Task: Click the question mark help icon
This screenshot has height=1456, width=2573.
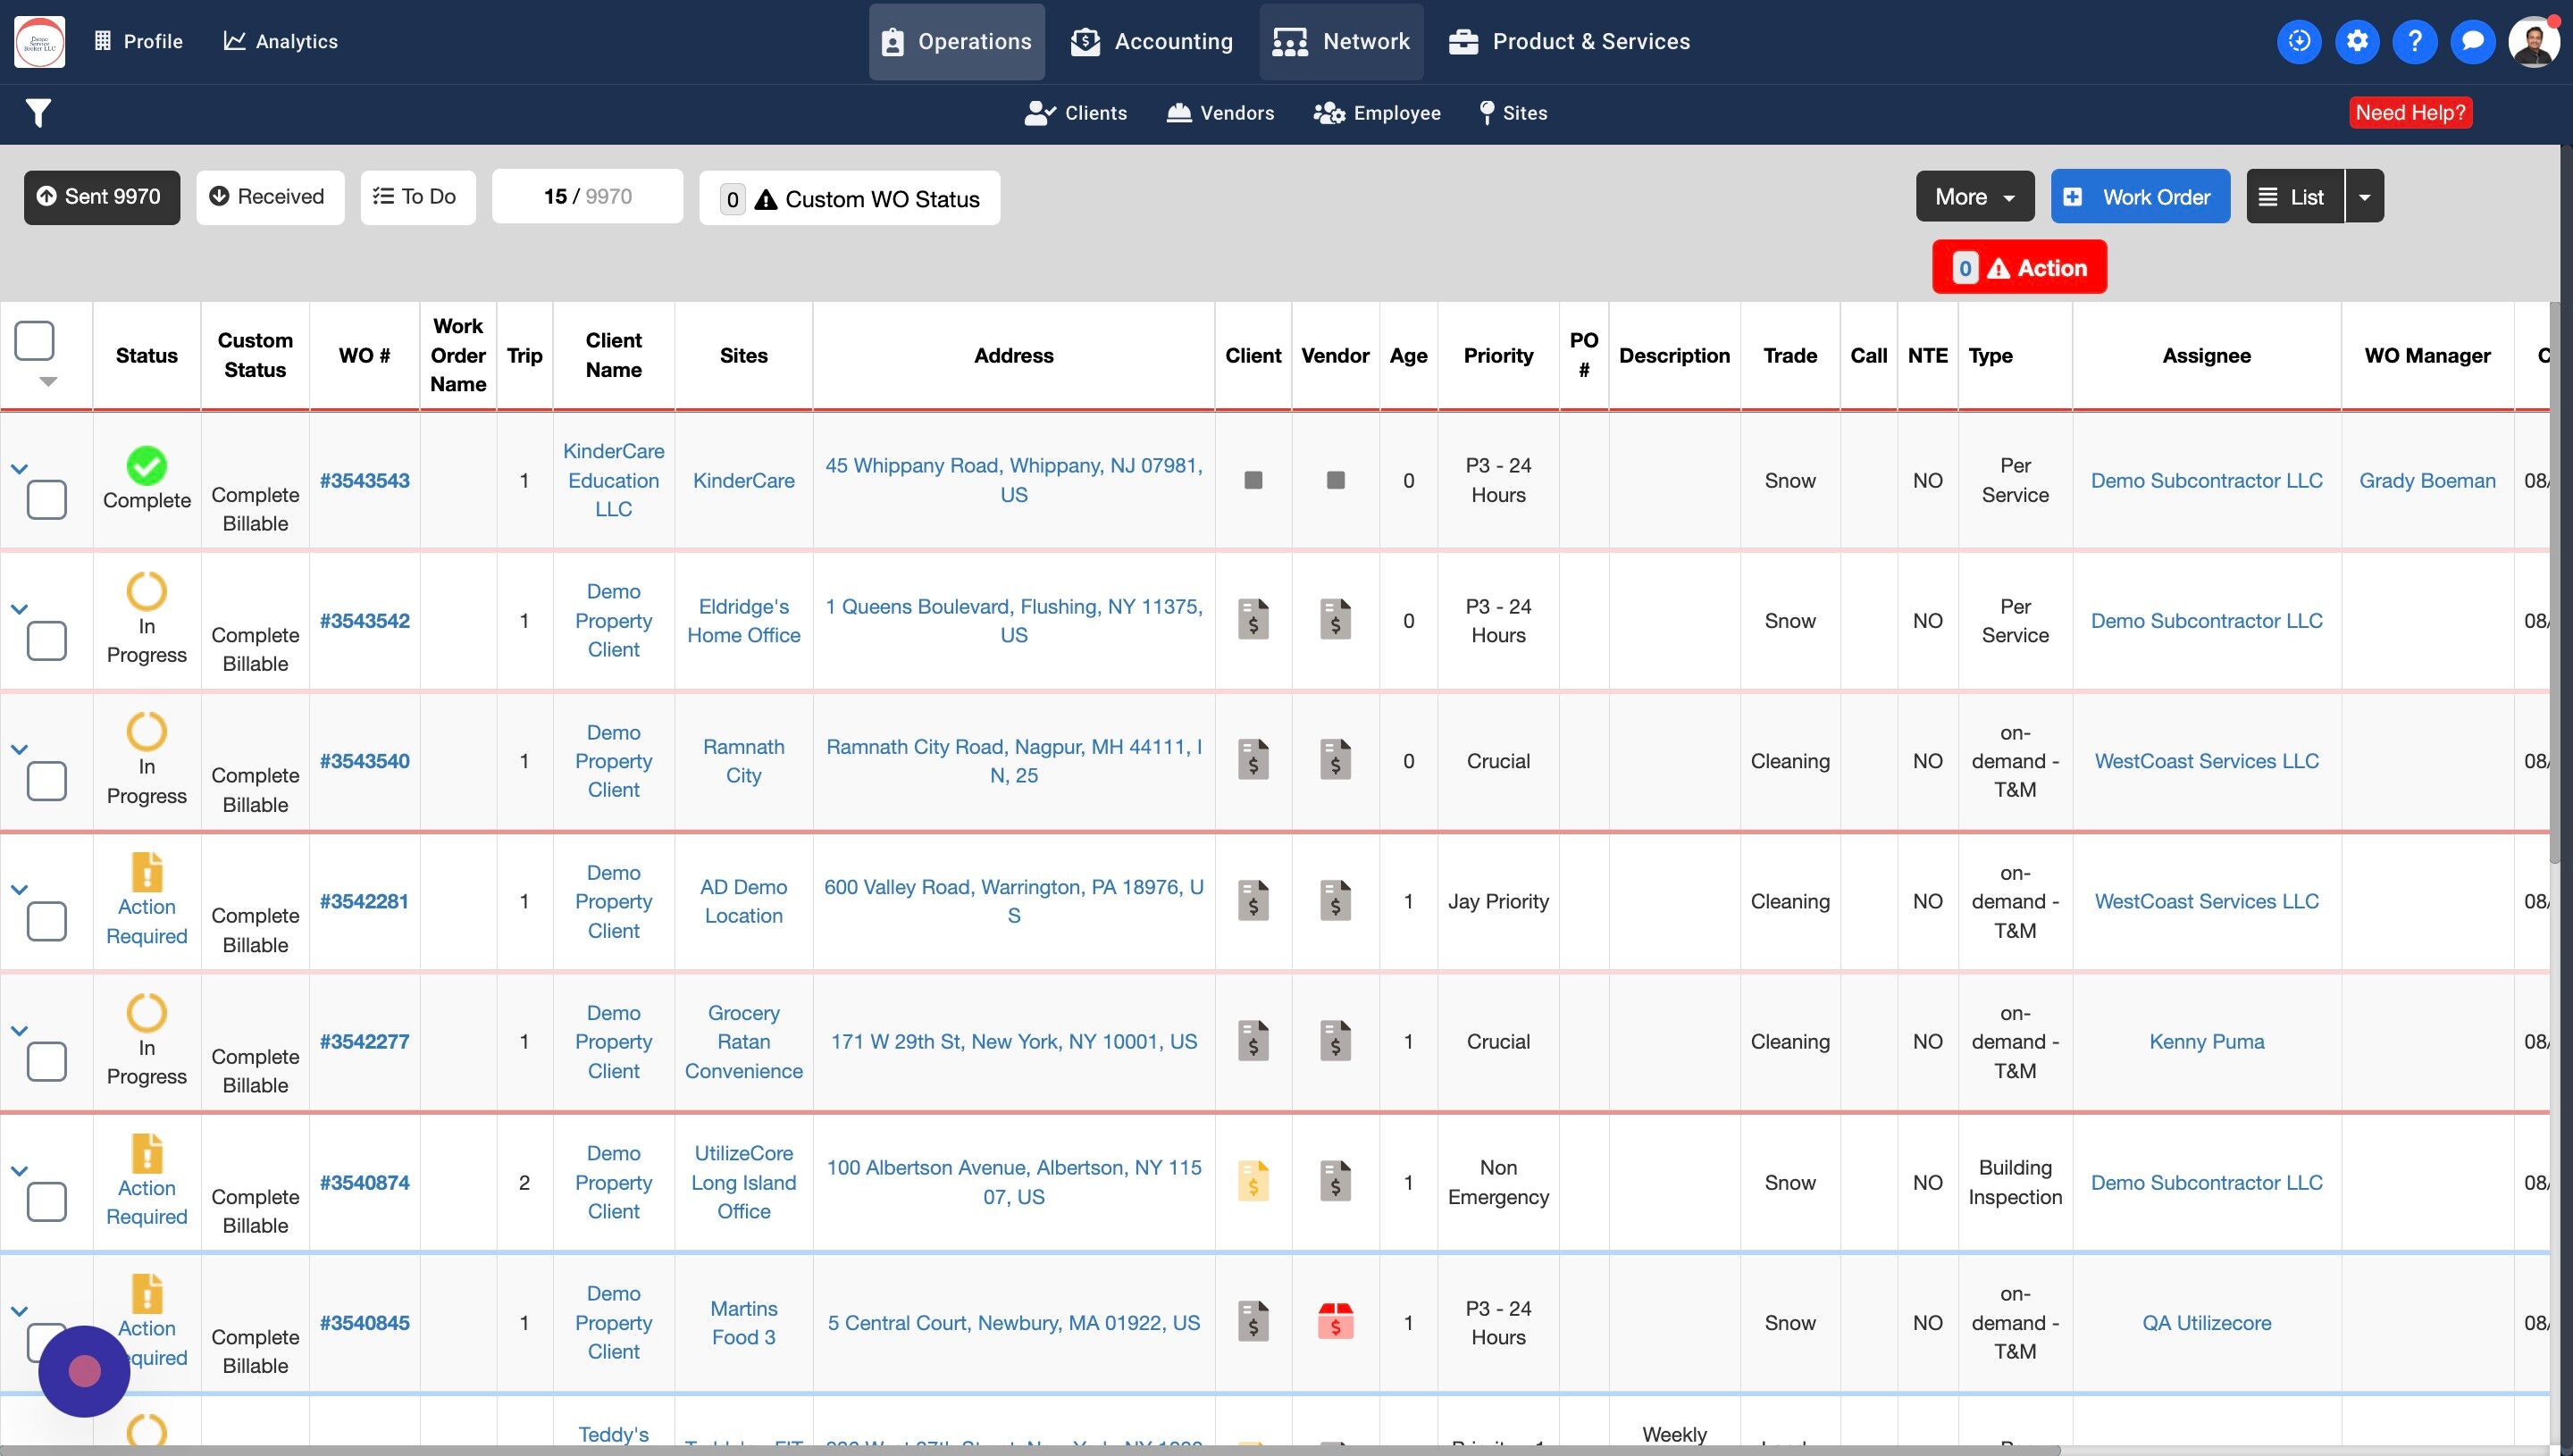Action: point(2415,41)
